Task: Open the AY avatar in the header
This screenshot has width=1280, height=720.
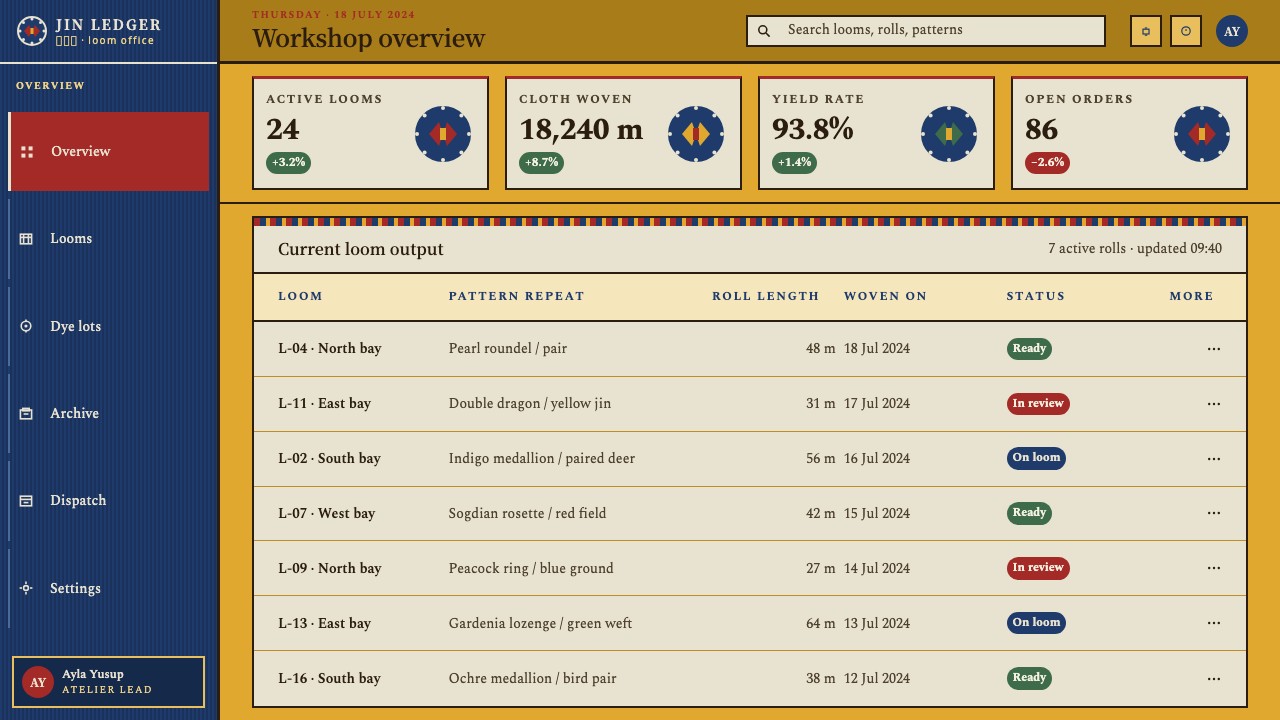Action: (1232, 31)
